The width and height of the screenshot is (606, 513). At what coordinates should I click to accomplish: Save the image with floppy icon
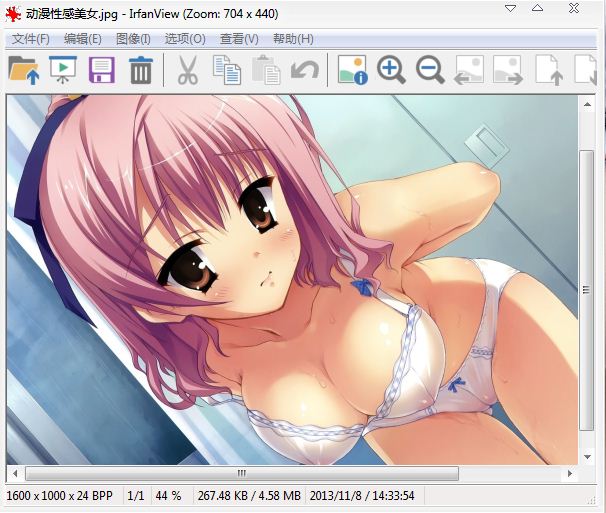point(101,70)
